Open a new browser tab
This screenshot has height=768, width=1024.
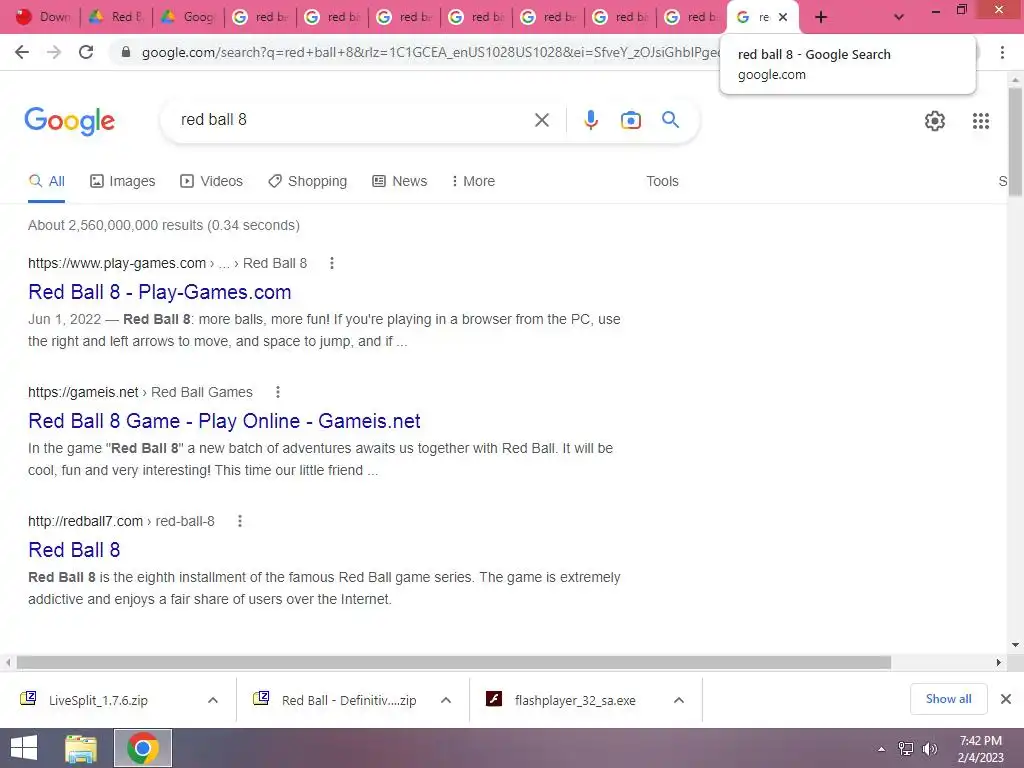821,18
